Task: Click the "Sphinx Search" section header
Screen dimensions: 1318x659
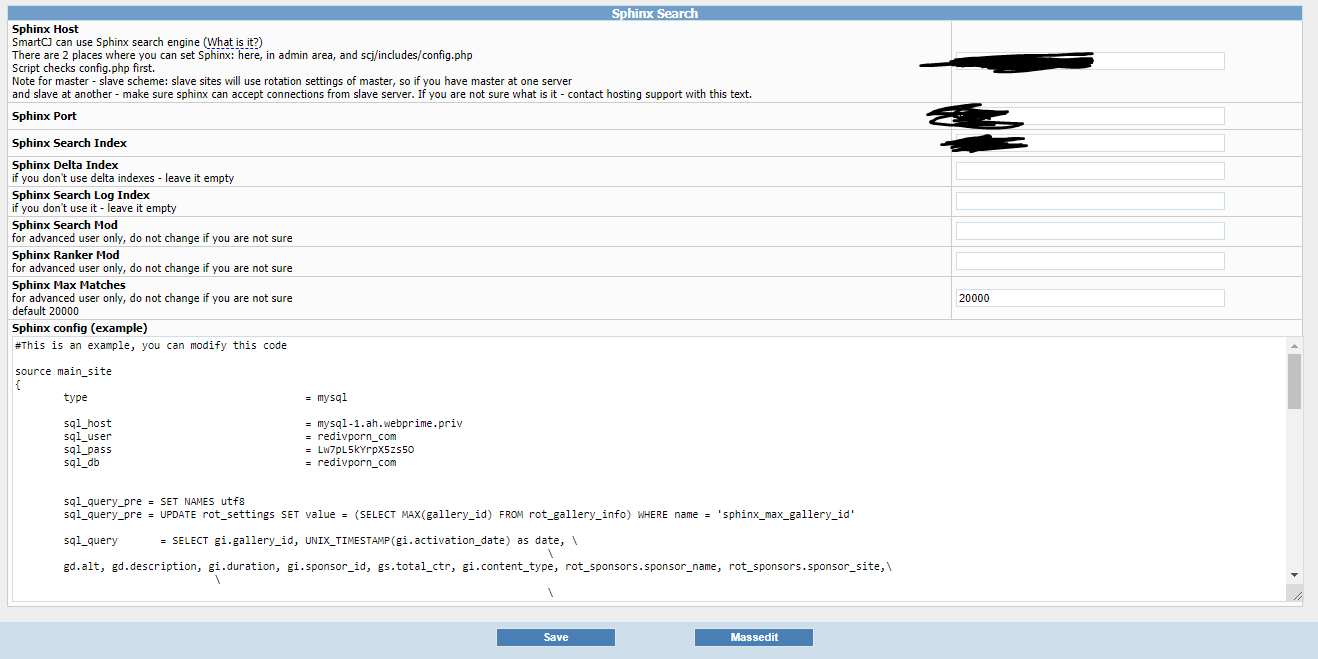Action: coord(655,13)
